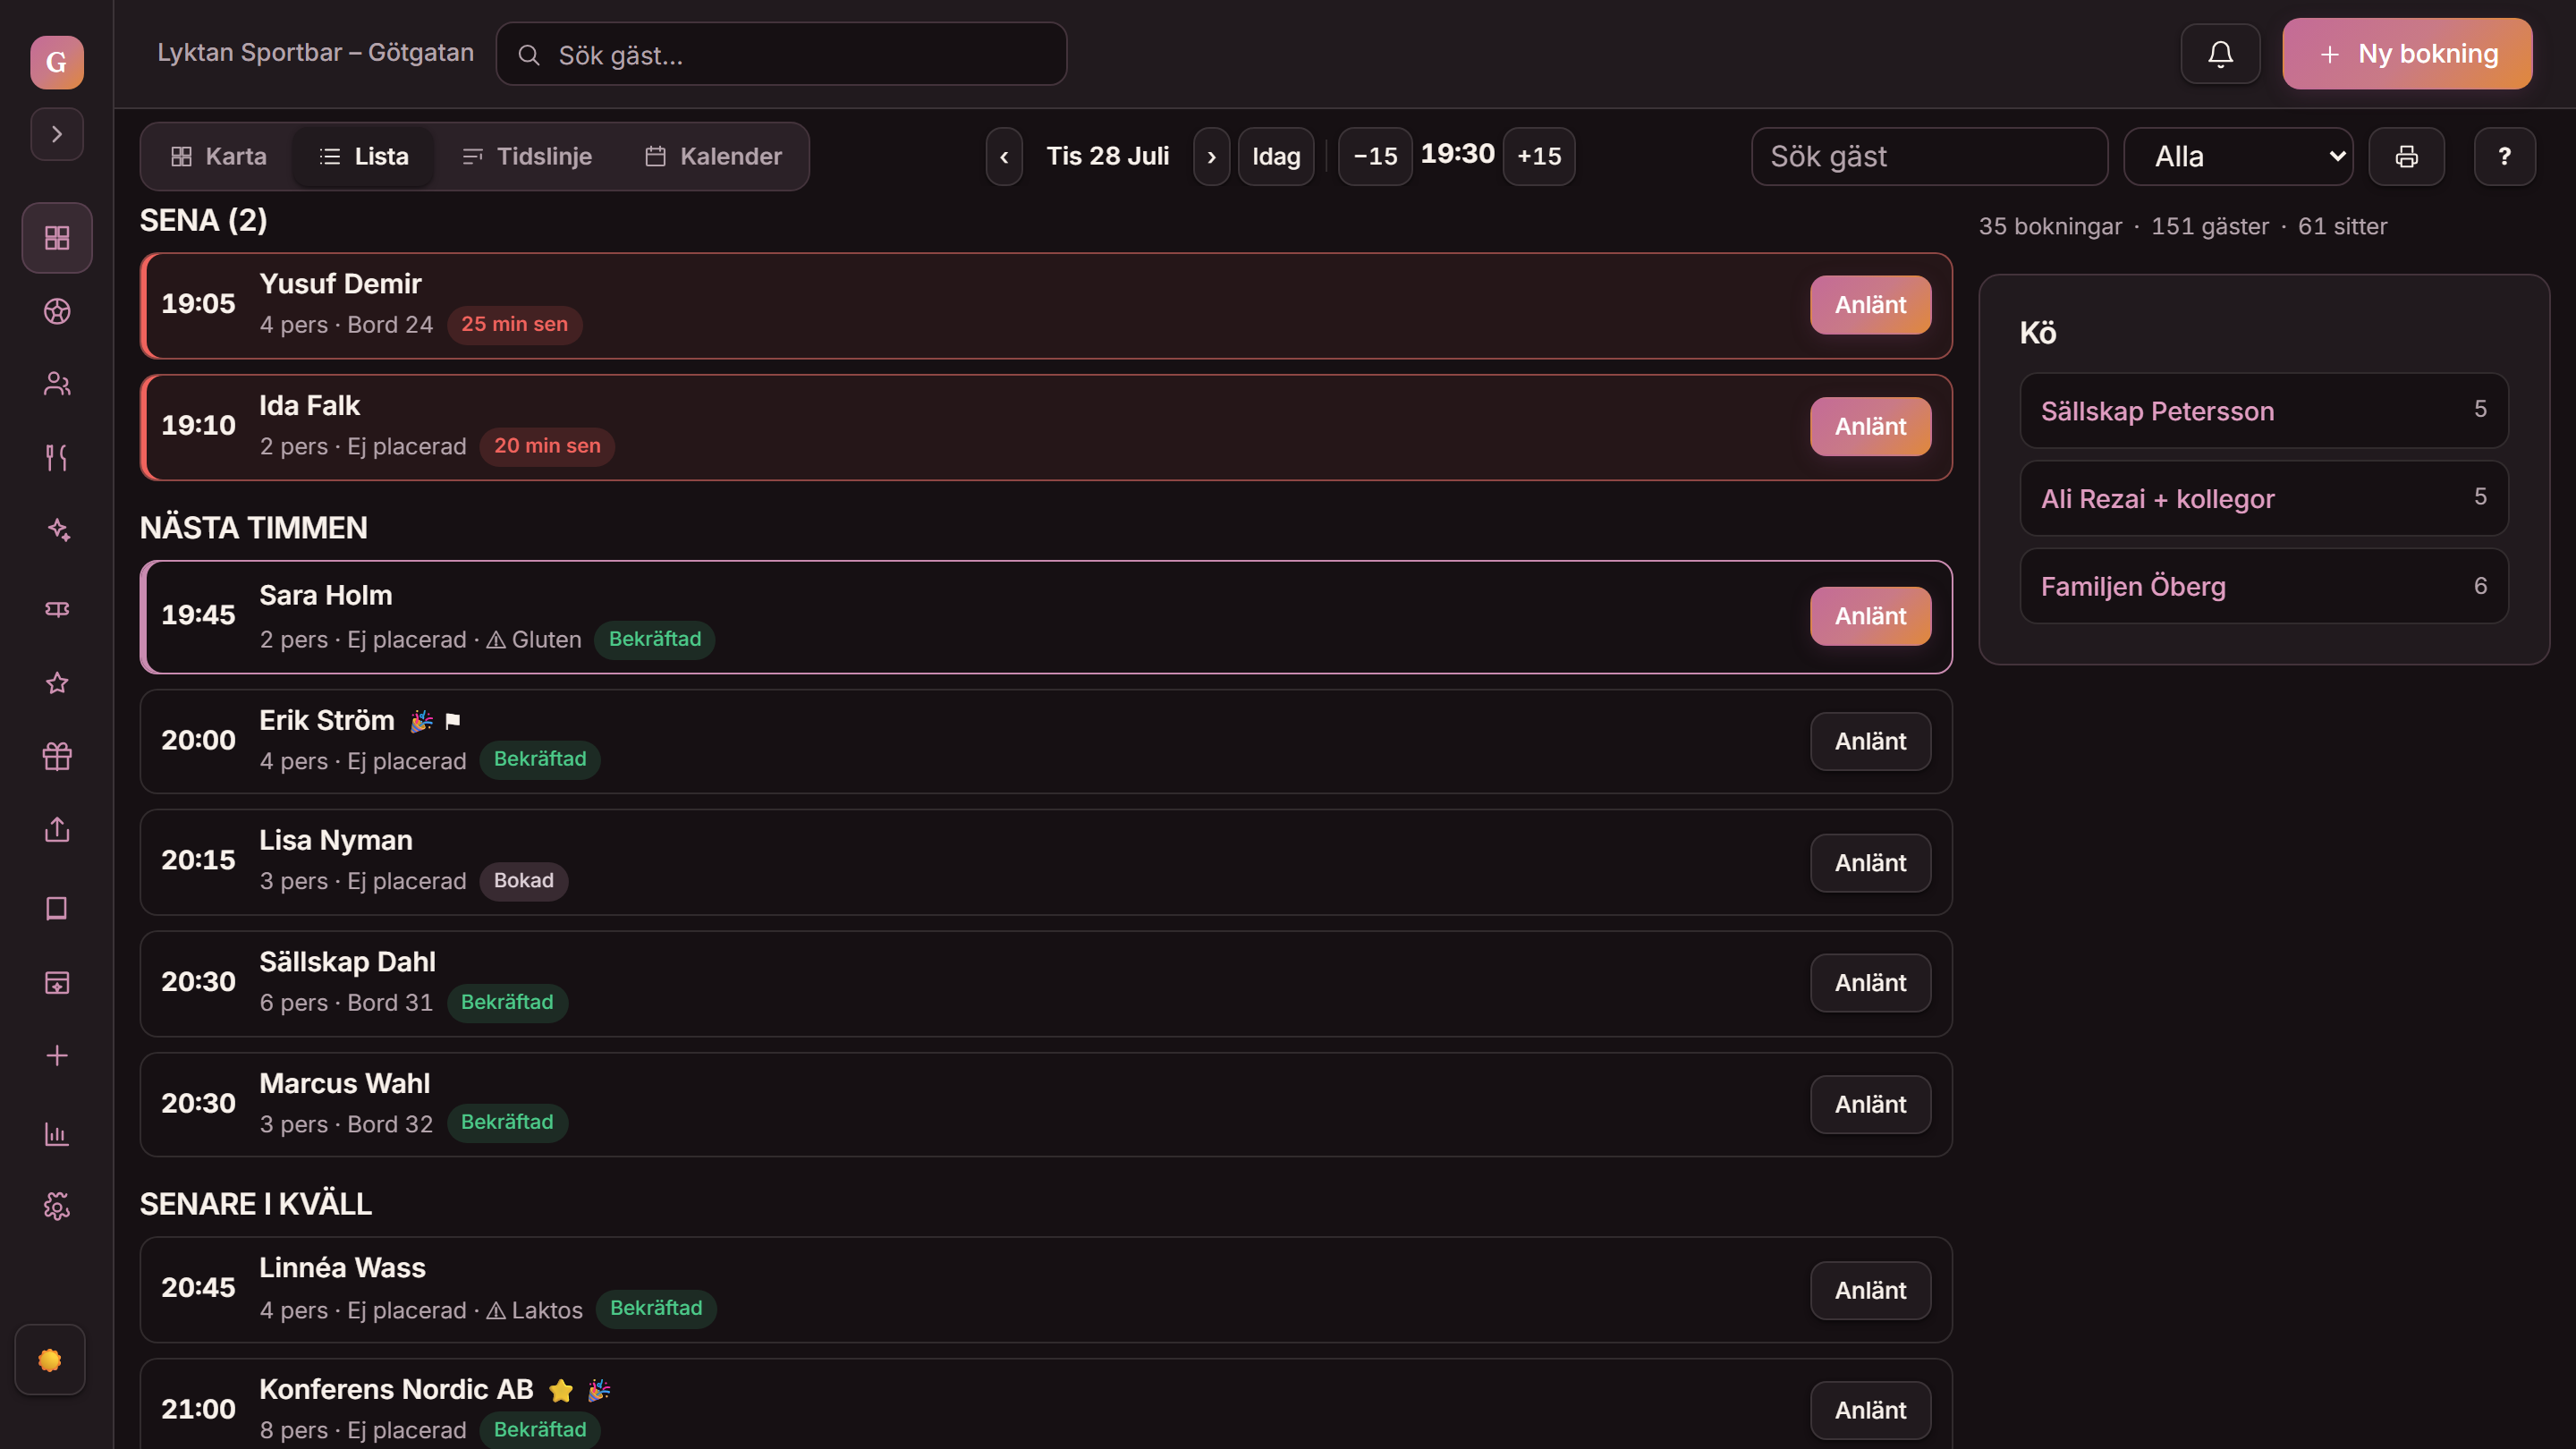This screenshot has width=2576, height=1449.
Task: Mark Konferens Nordic AB as Anlänt
Action: [x=1870, y=1410]
